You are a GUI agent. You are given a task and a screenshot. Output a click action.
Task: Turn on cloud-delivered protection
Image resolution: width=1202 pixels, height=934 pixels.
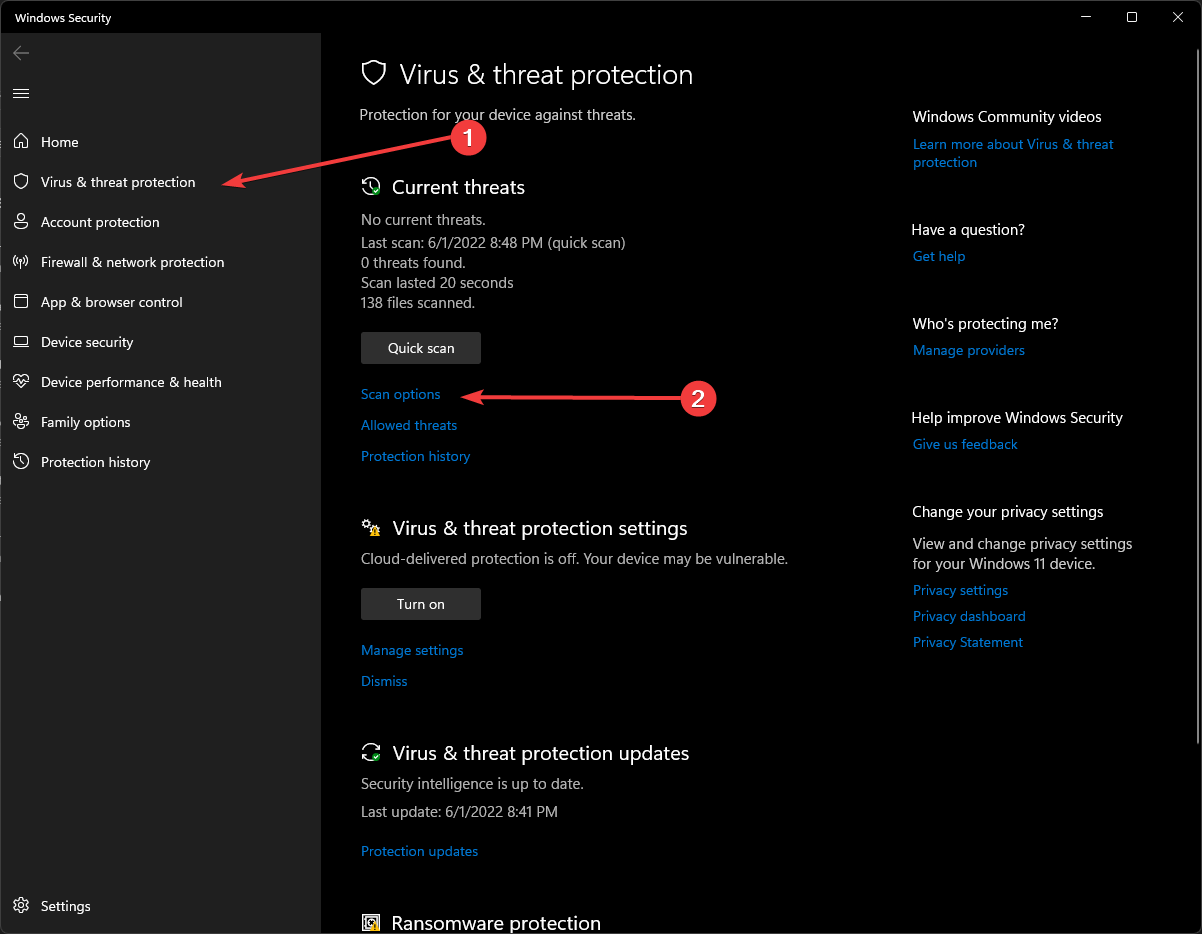[x=421, y=604]
